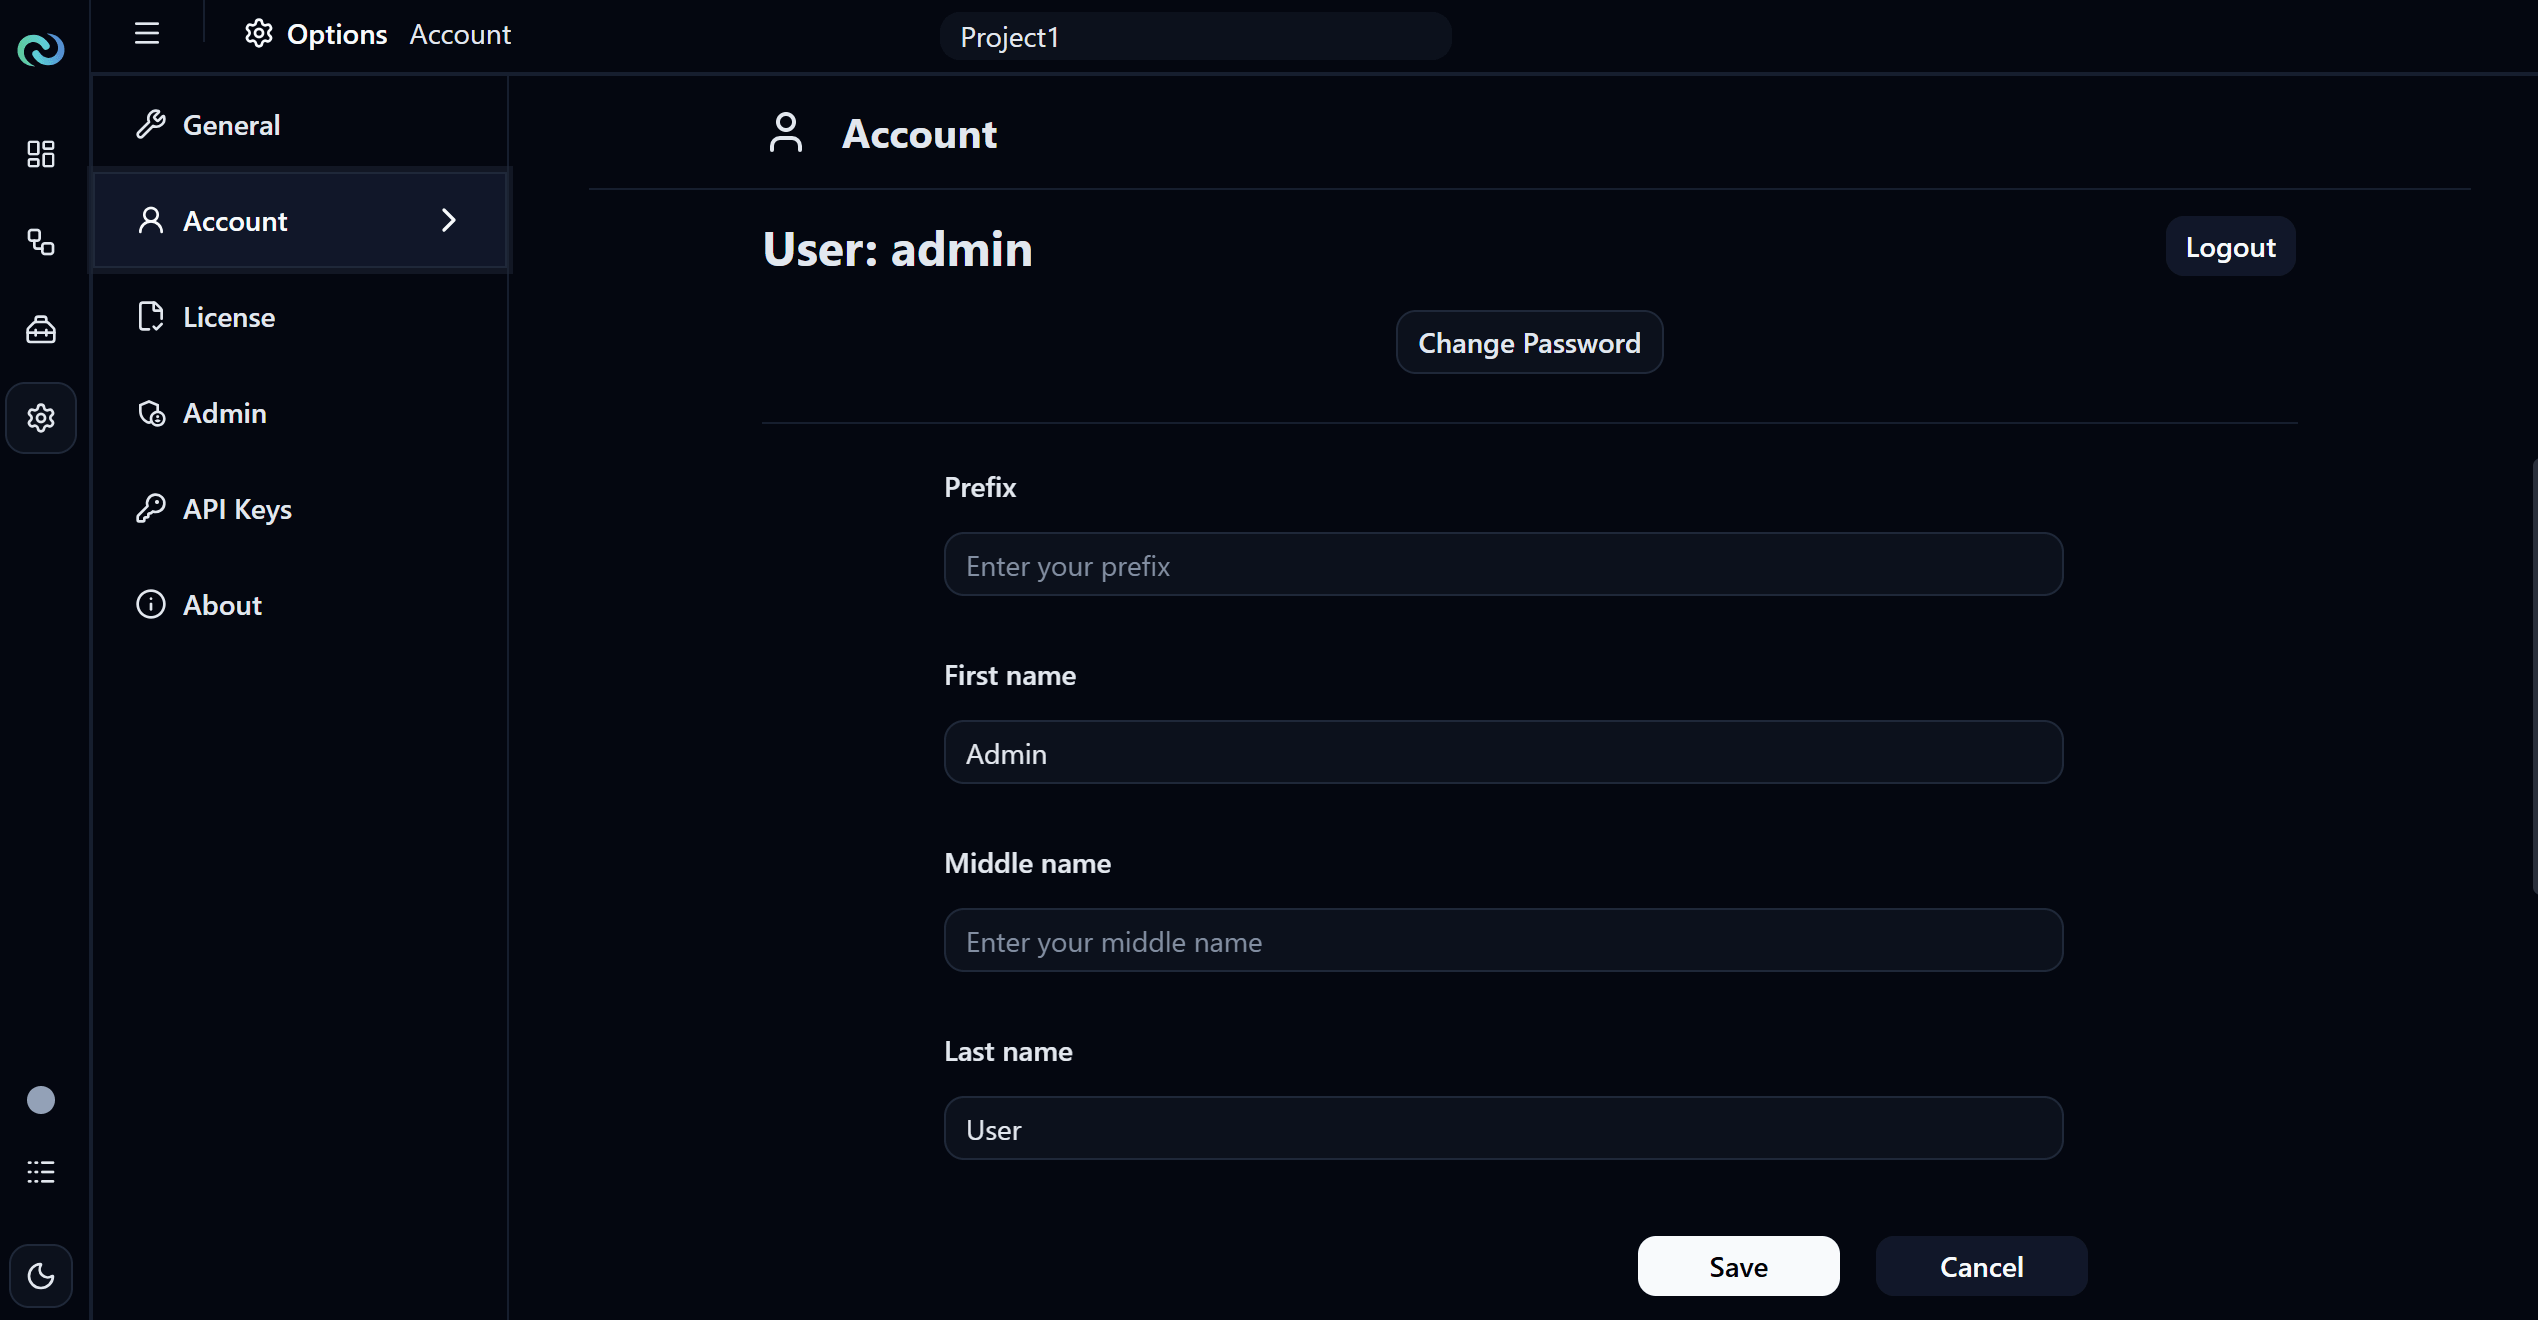Select the settings gear in left rail

pyautogui.click(x=41, y=418)
